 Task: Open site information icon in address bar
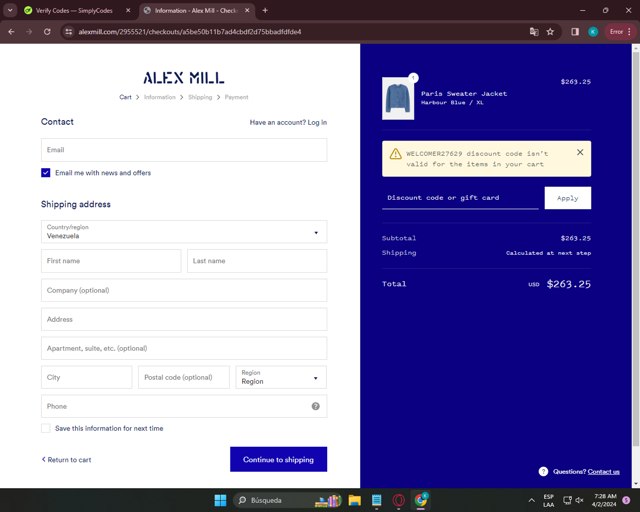point(69,31)
